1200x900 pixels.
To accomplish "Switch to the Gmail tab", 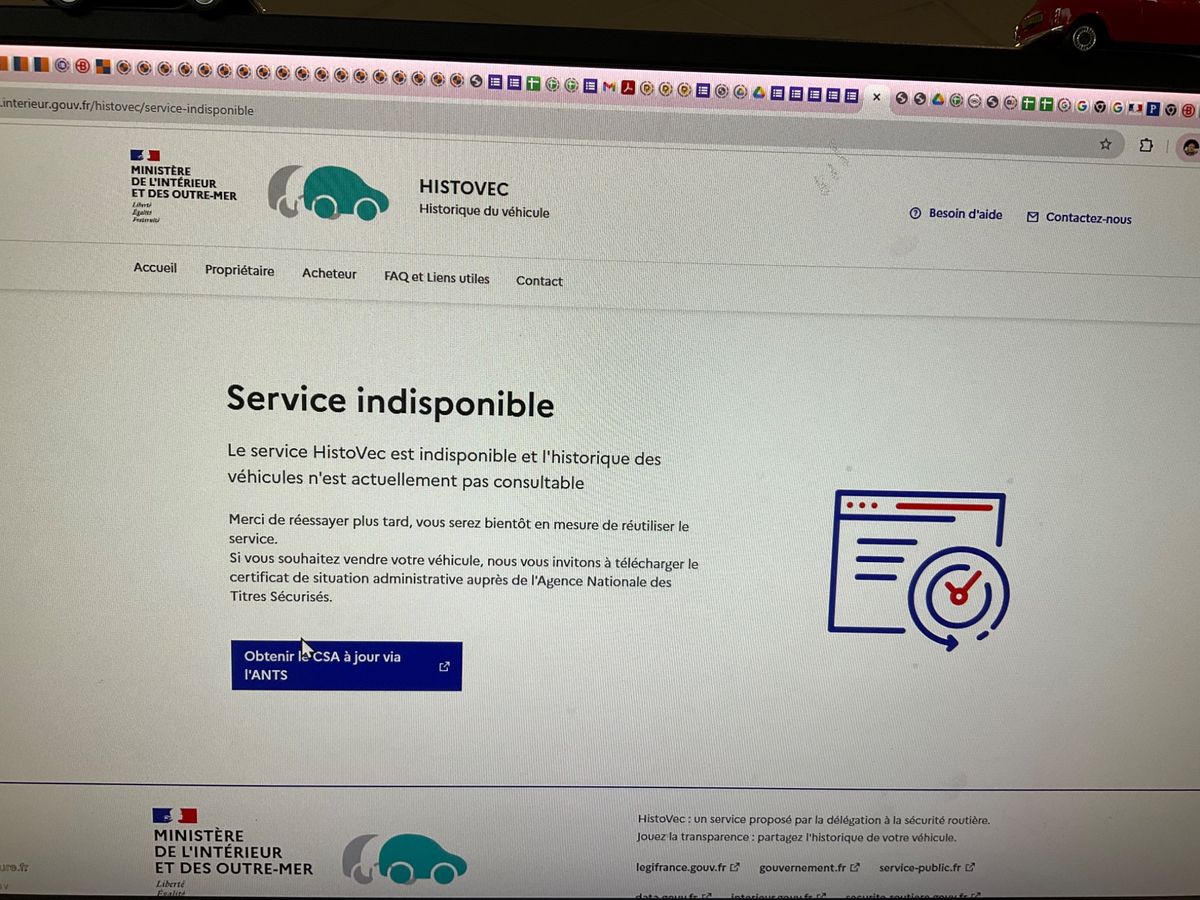I will [609, 87].
